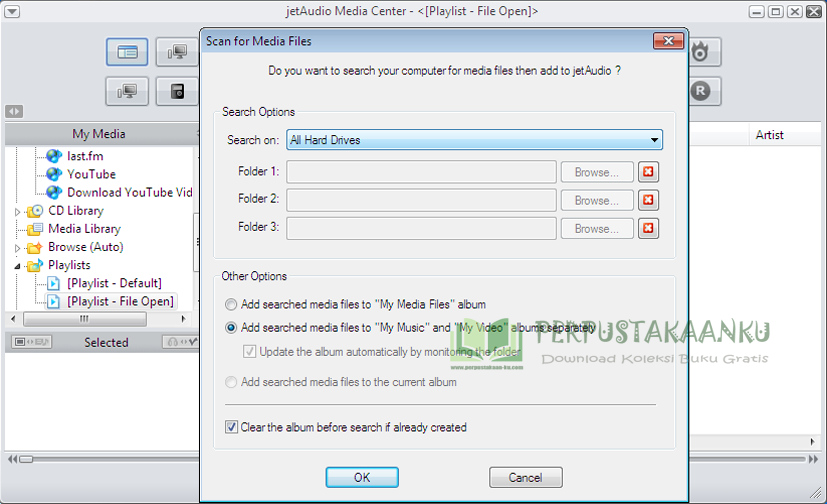This screenshot has width=827, height=504.
Task: Click OK to start media scan
Action: [x=362, y=478]
